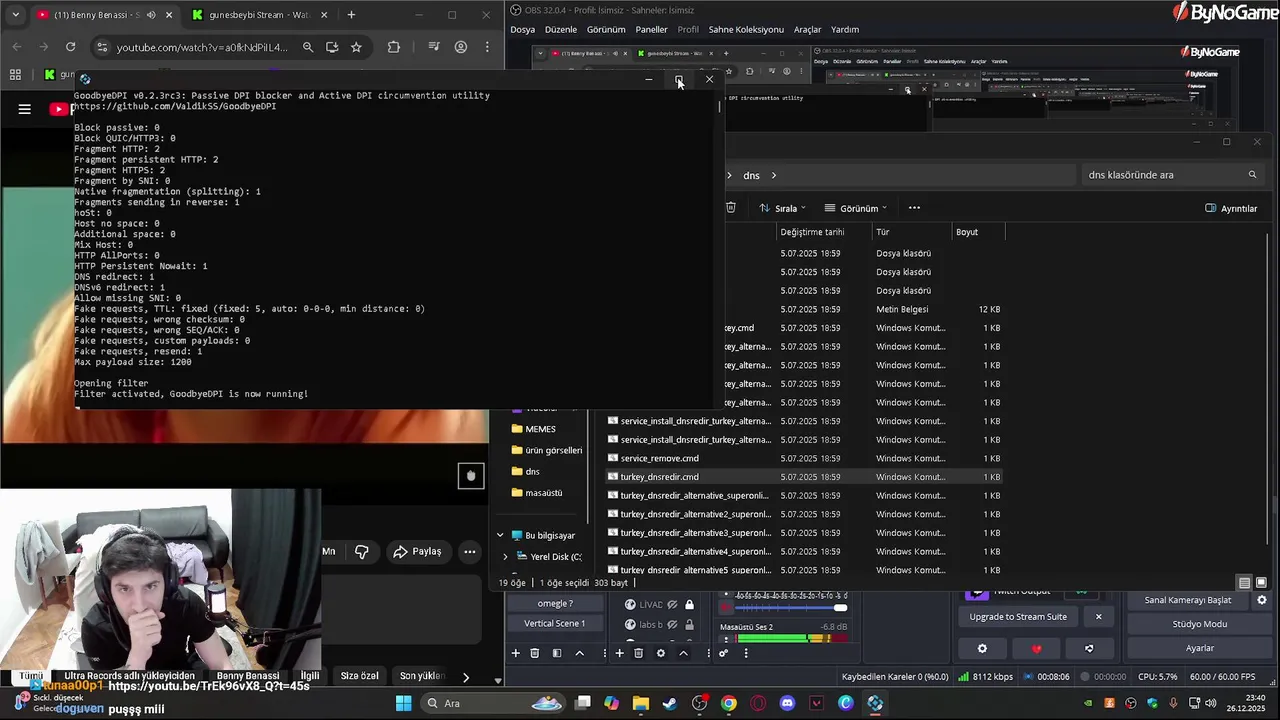Open ürün görselleri folder in sidebar
The width and height of the screenshot is (1280, 720).
click(x=546, y=450)
